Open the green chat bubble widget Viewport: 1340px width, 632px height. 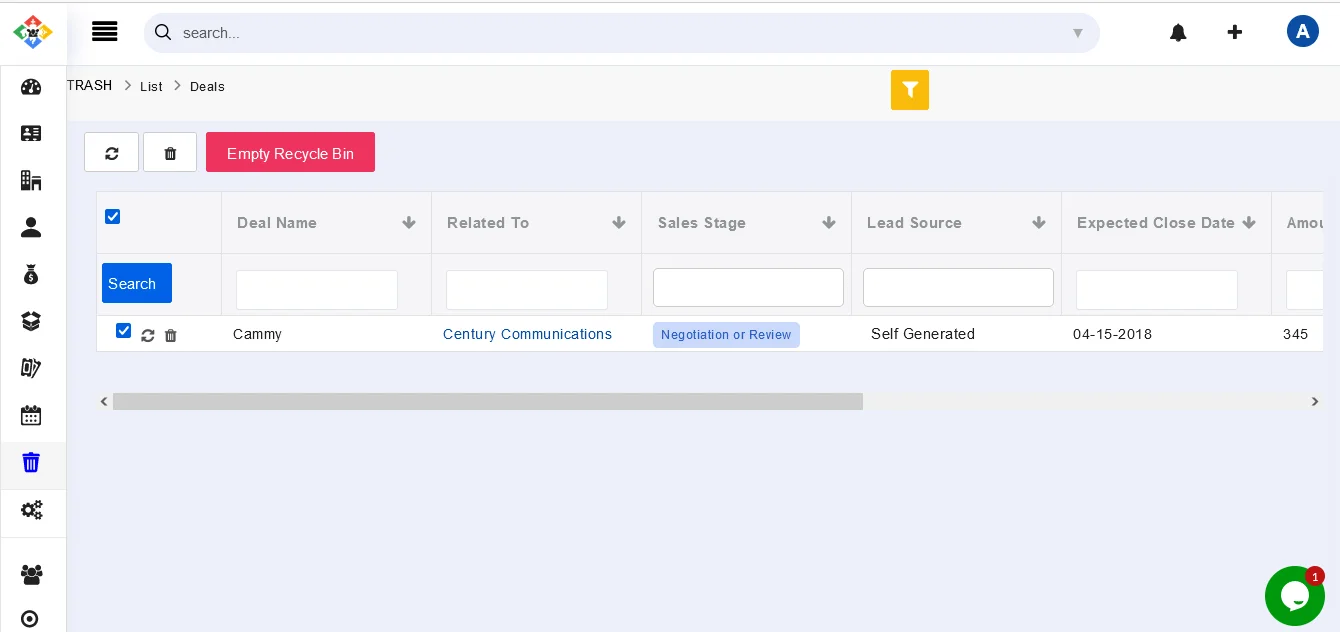[1294, 596]
